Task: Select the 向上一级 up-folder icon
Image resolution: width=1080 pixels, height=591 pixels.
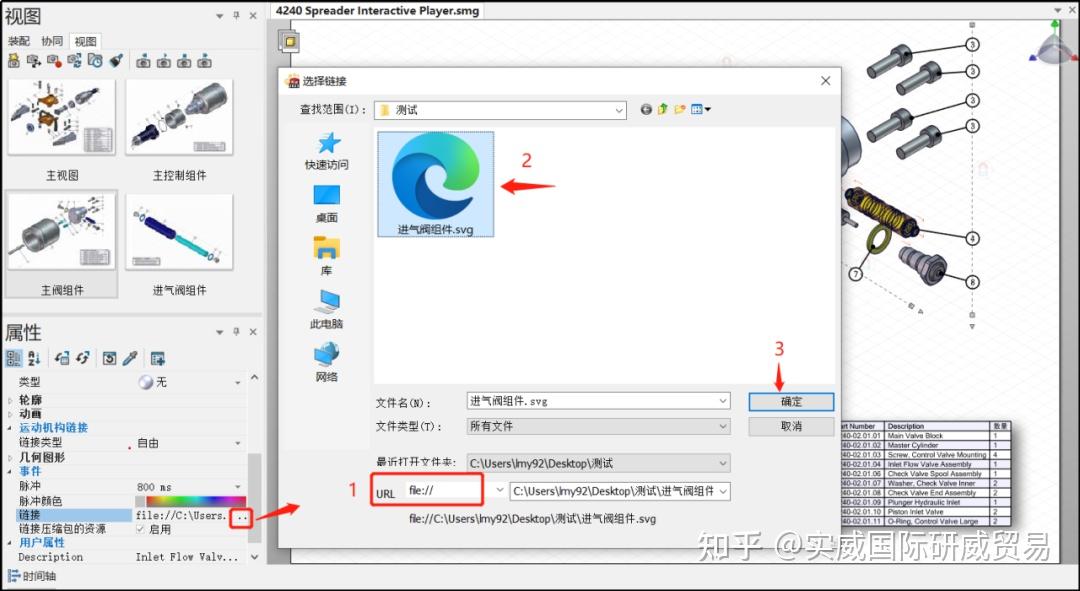Action: coord(661,110)
